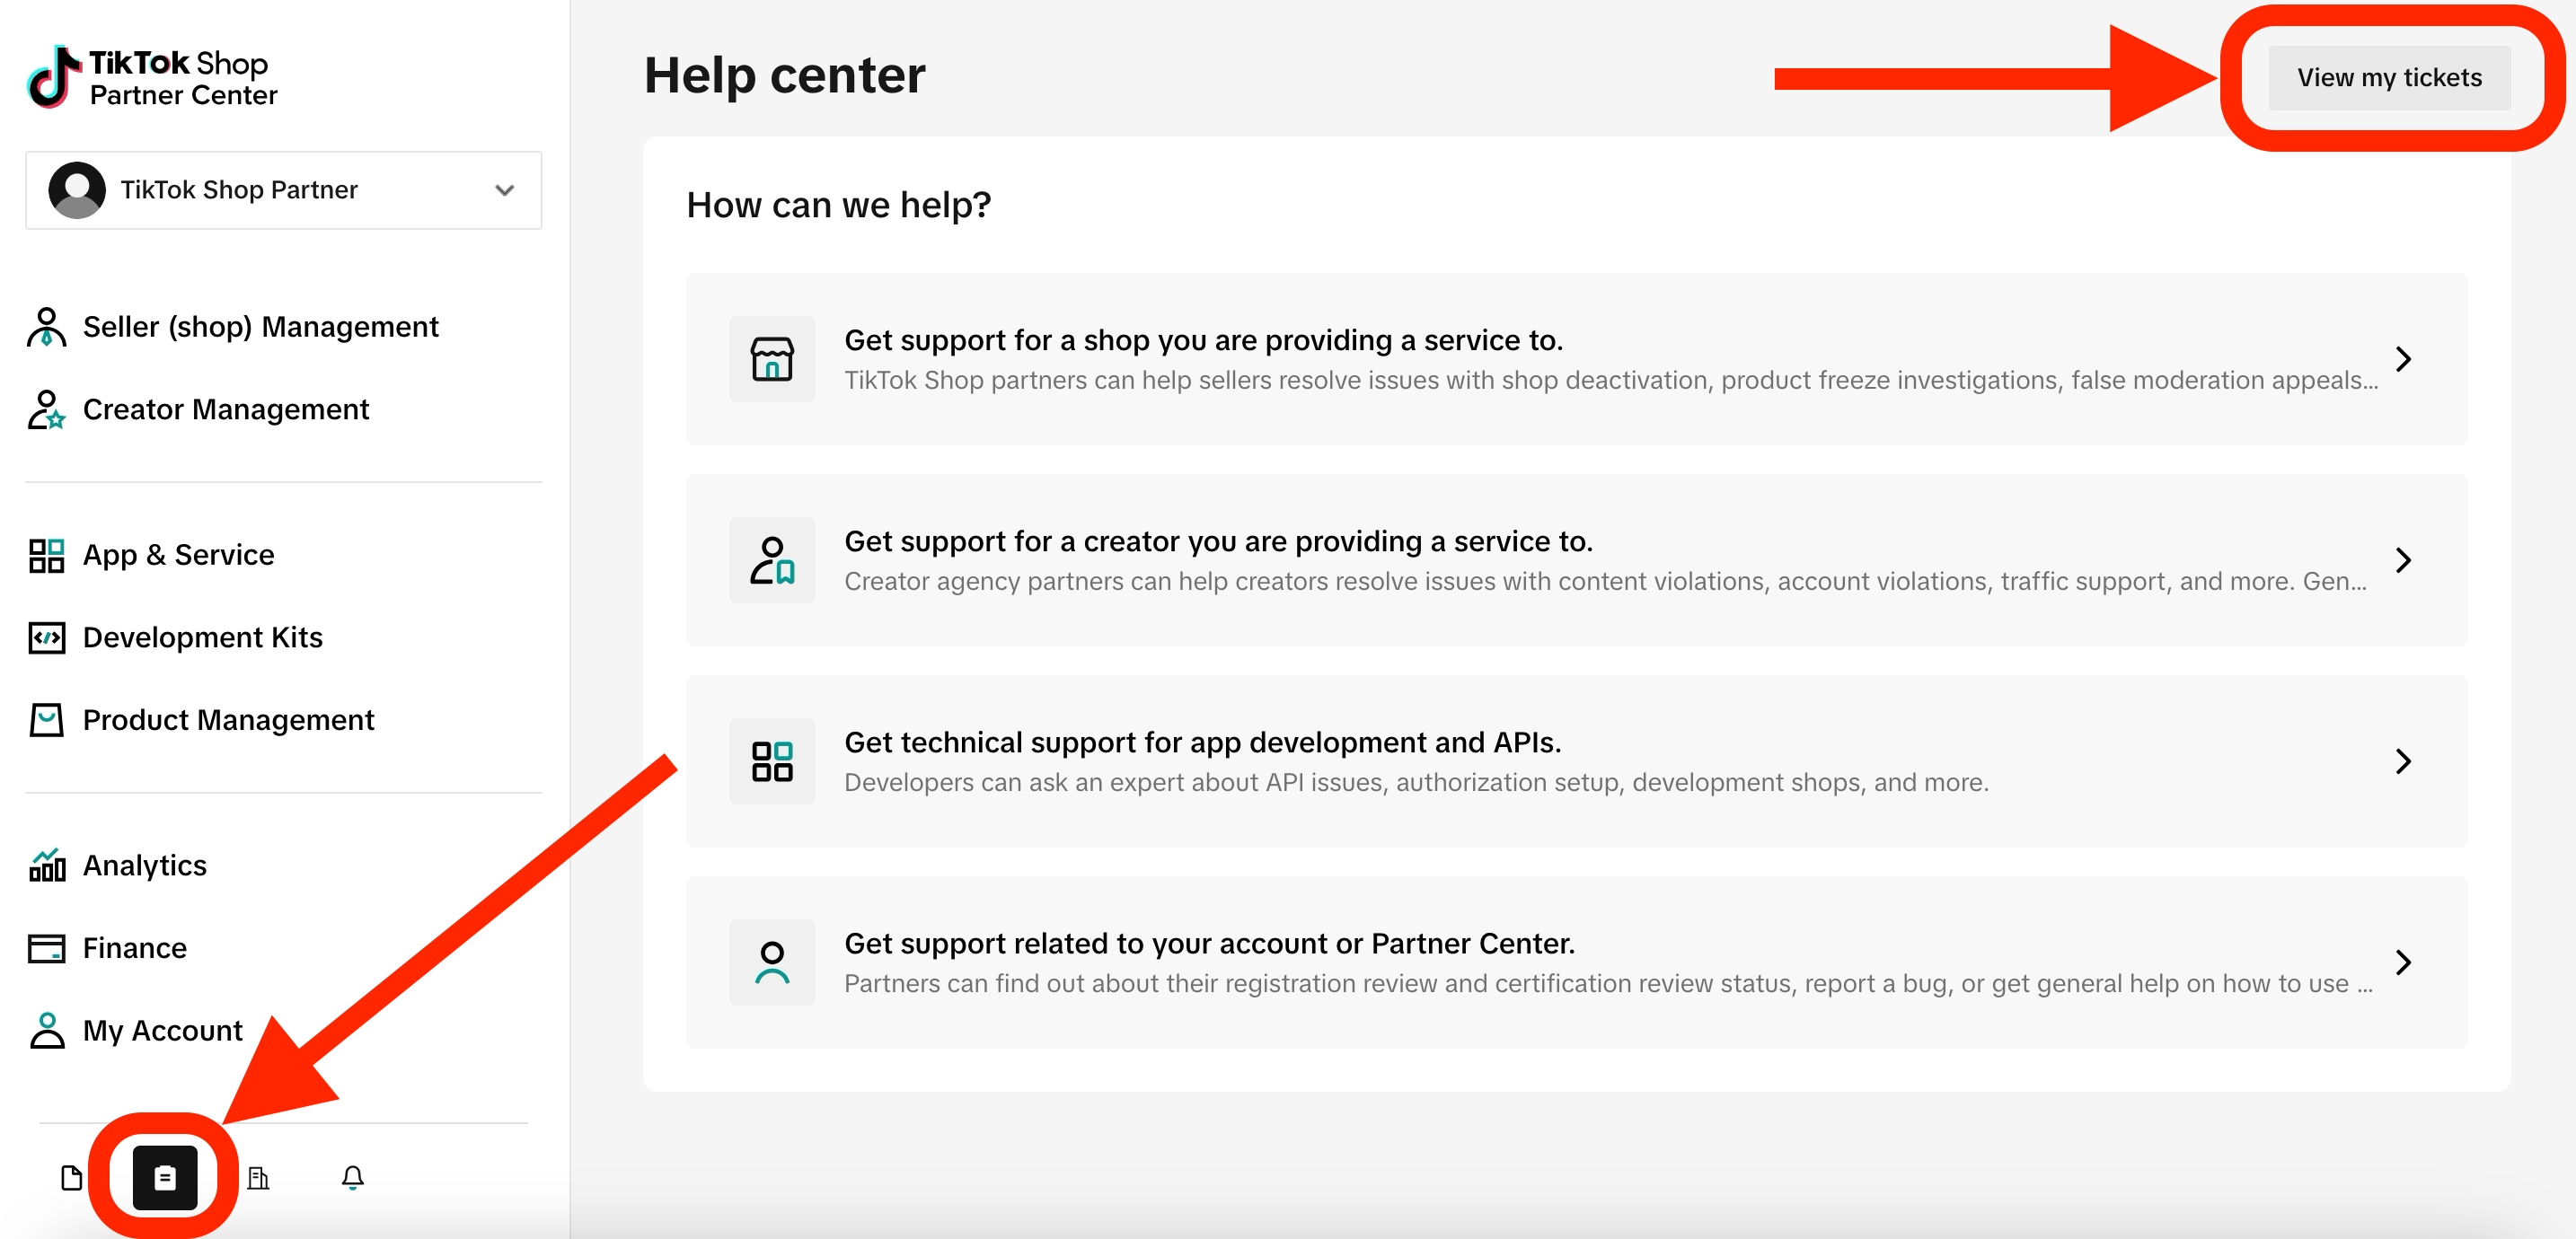This screenshot has height=1239, width=2576.
Task: Click the shop storefront icon
Action: tap(772, 359)
